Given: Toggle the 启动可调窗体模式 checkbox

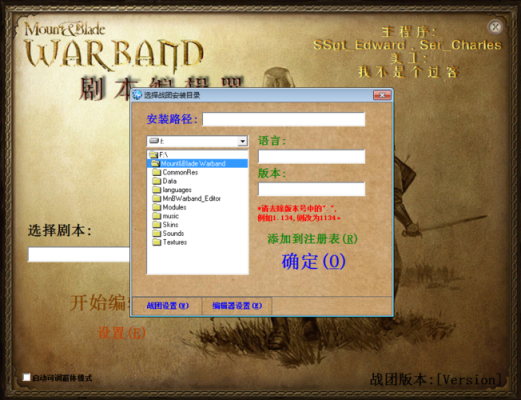Looking at the screenshot, I should point(26,377).
